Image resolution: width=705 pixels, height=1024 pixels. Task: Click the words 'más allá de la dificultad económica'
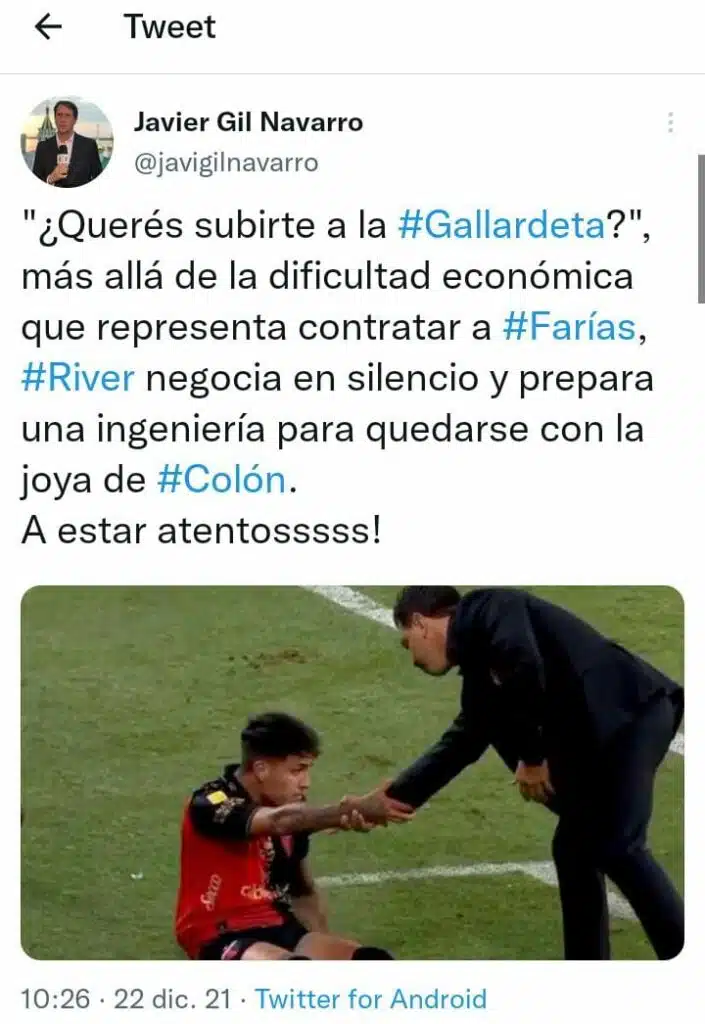pyautogui.click(x=328, y=276)
